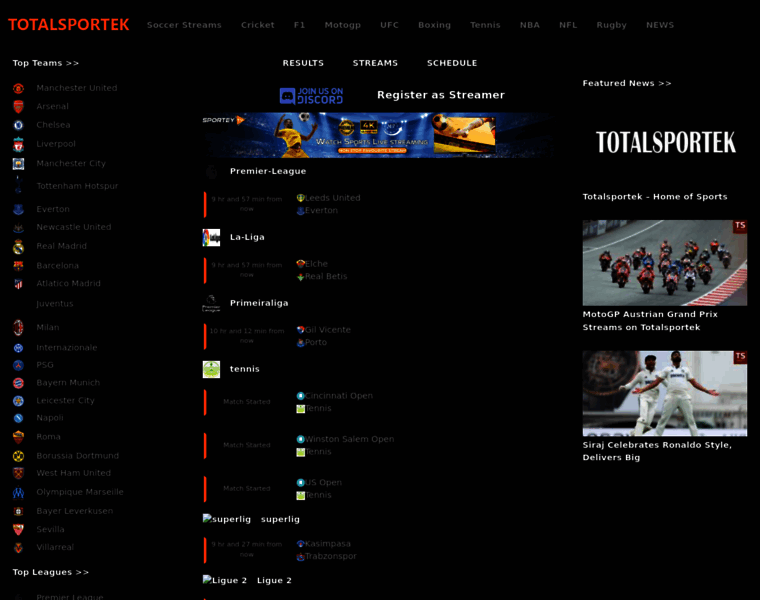Click the Manchester City crest icon

[x=18, y=164]
